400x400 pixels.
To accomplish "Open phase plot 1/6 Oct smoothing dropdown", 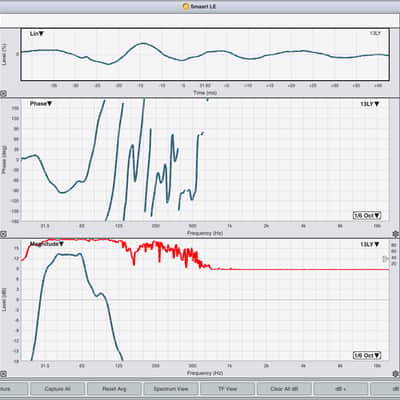I will (x=367, y=215).
